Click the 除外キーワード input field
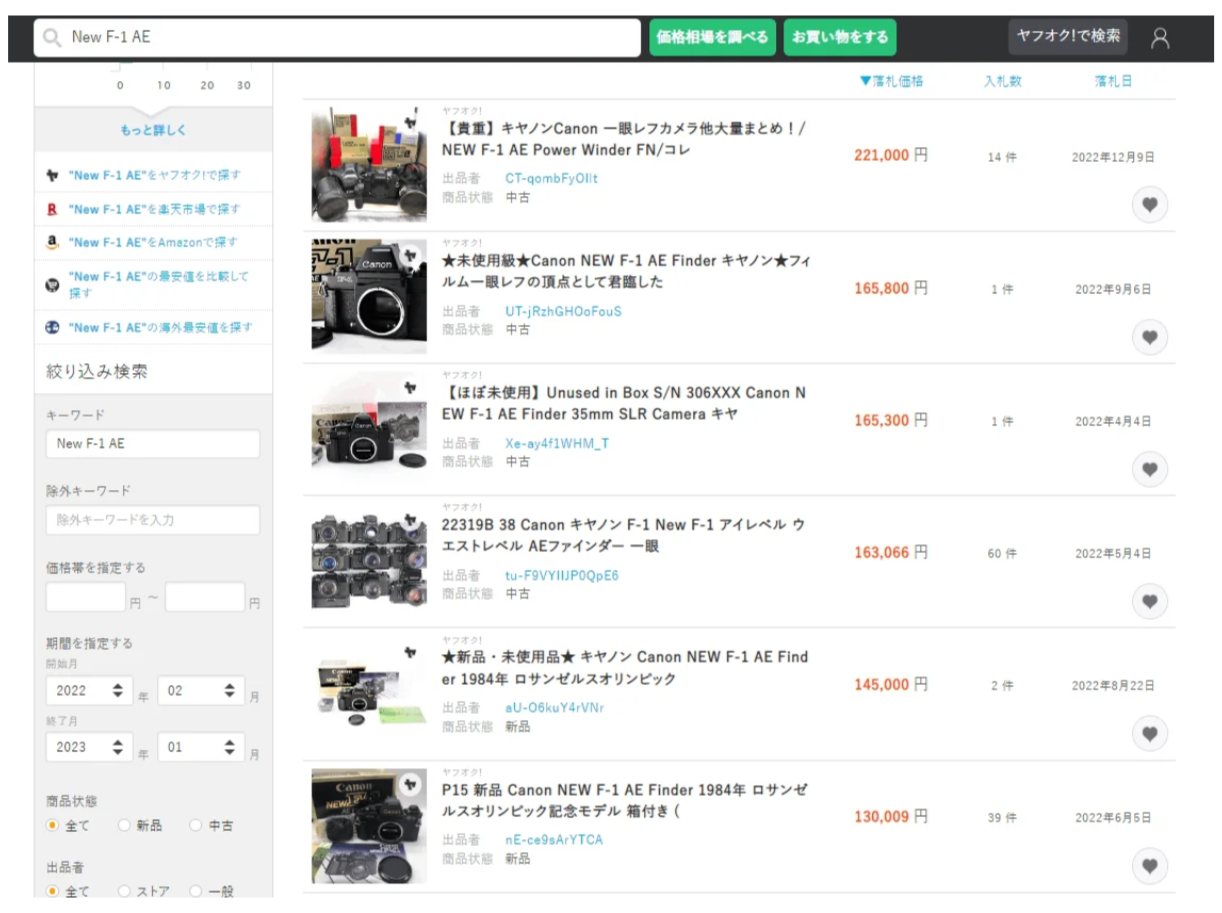This screenshot has width=1222, height=913. click(x=153, y=520)
